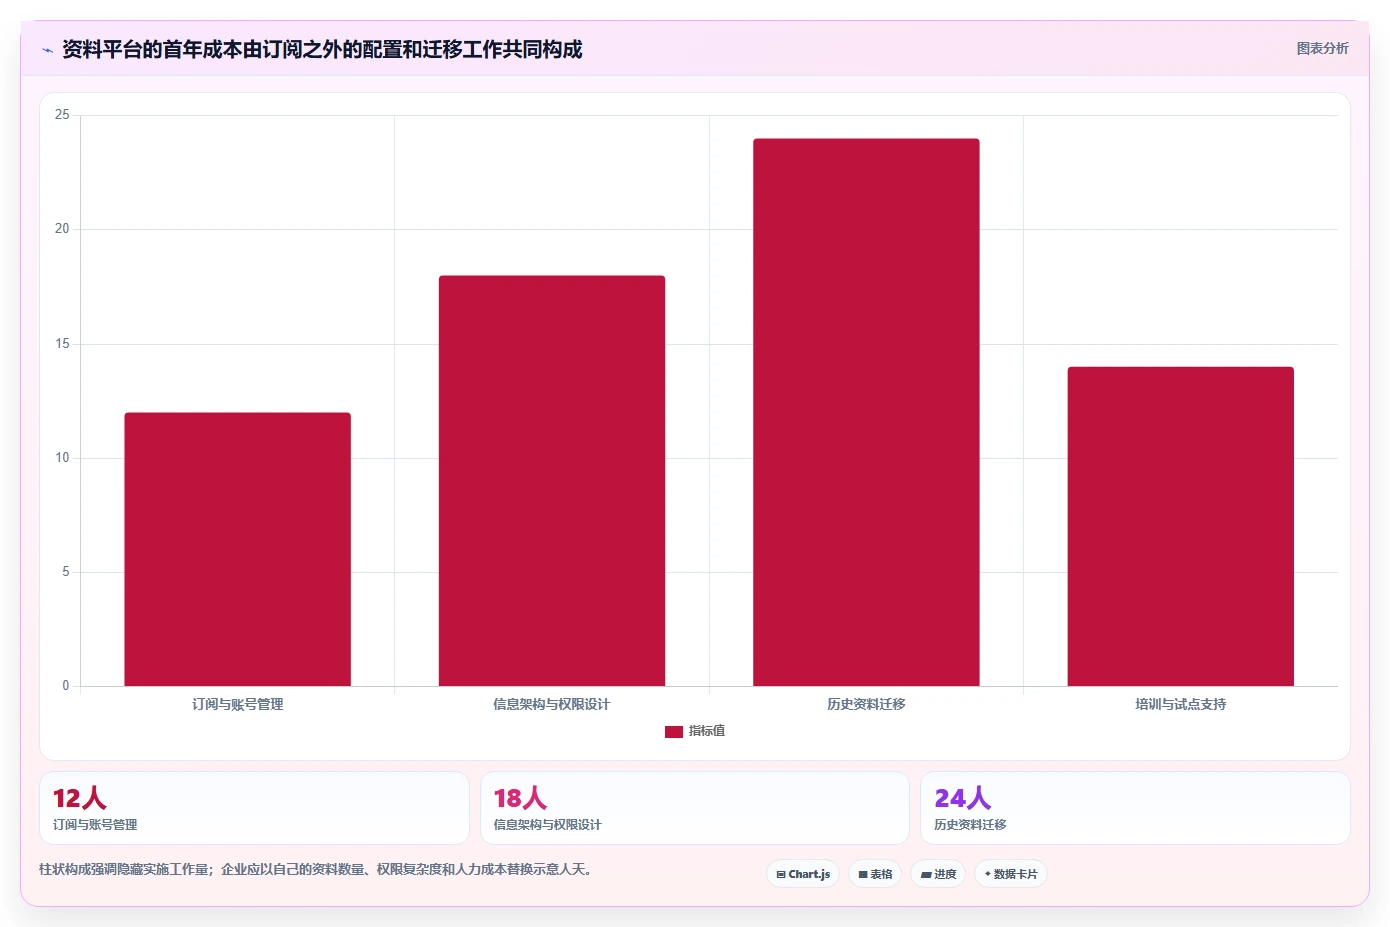Open the 12人 订阅与账号管理 data card
The height and width of the screenshot is (927, 1390).
pyautogui.click(x=254, y=808)
